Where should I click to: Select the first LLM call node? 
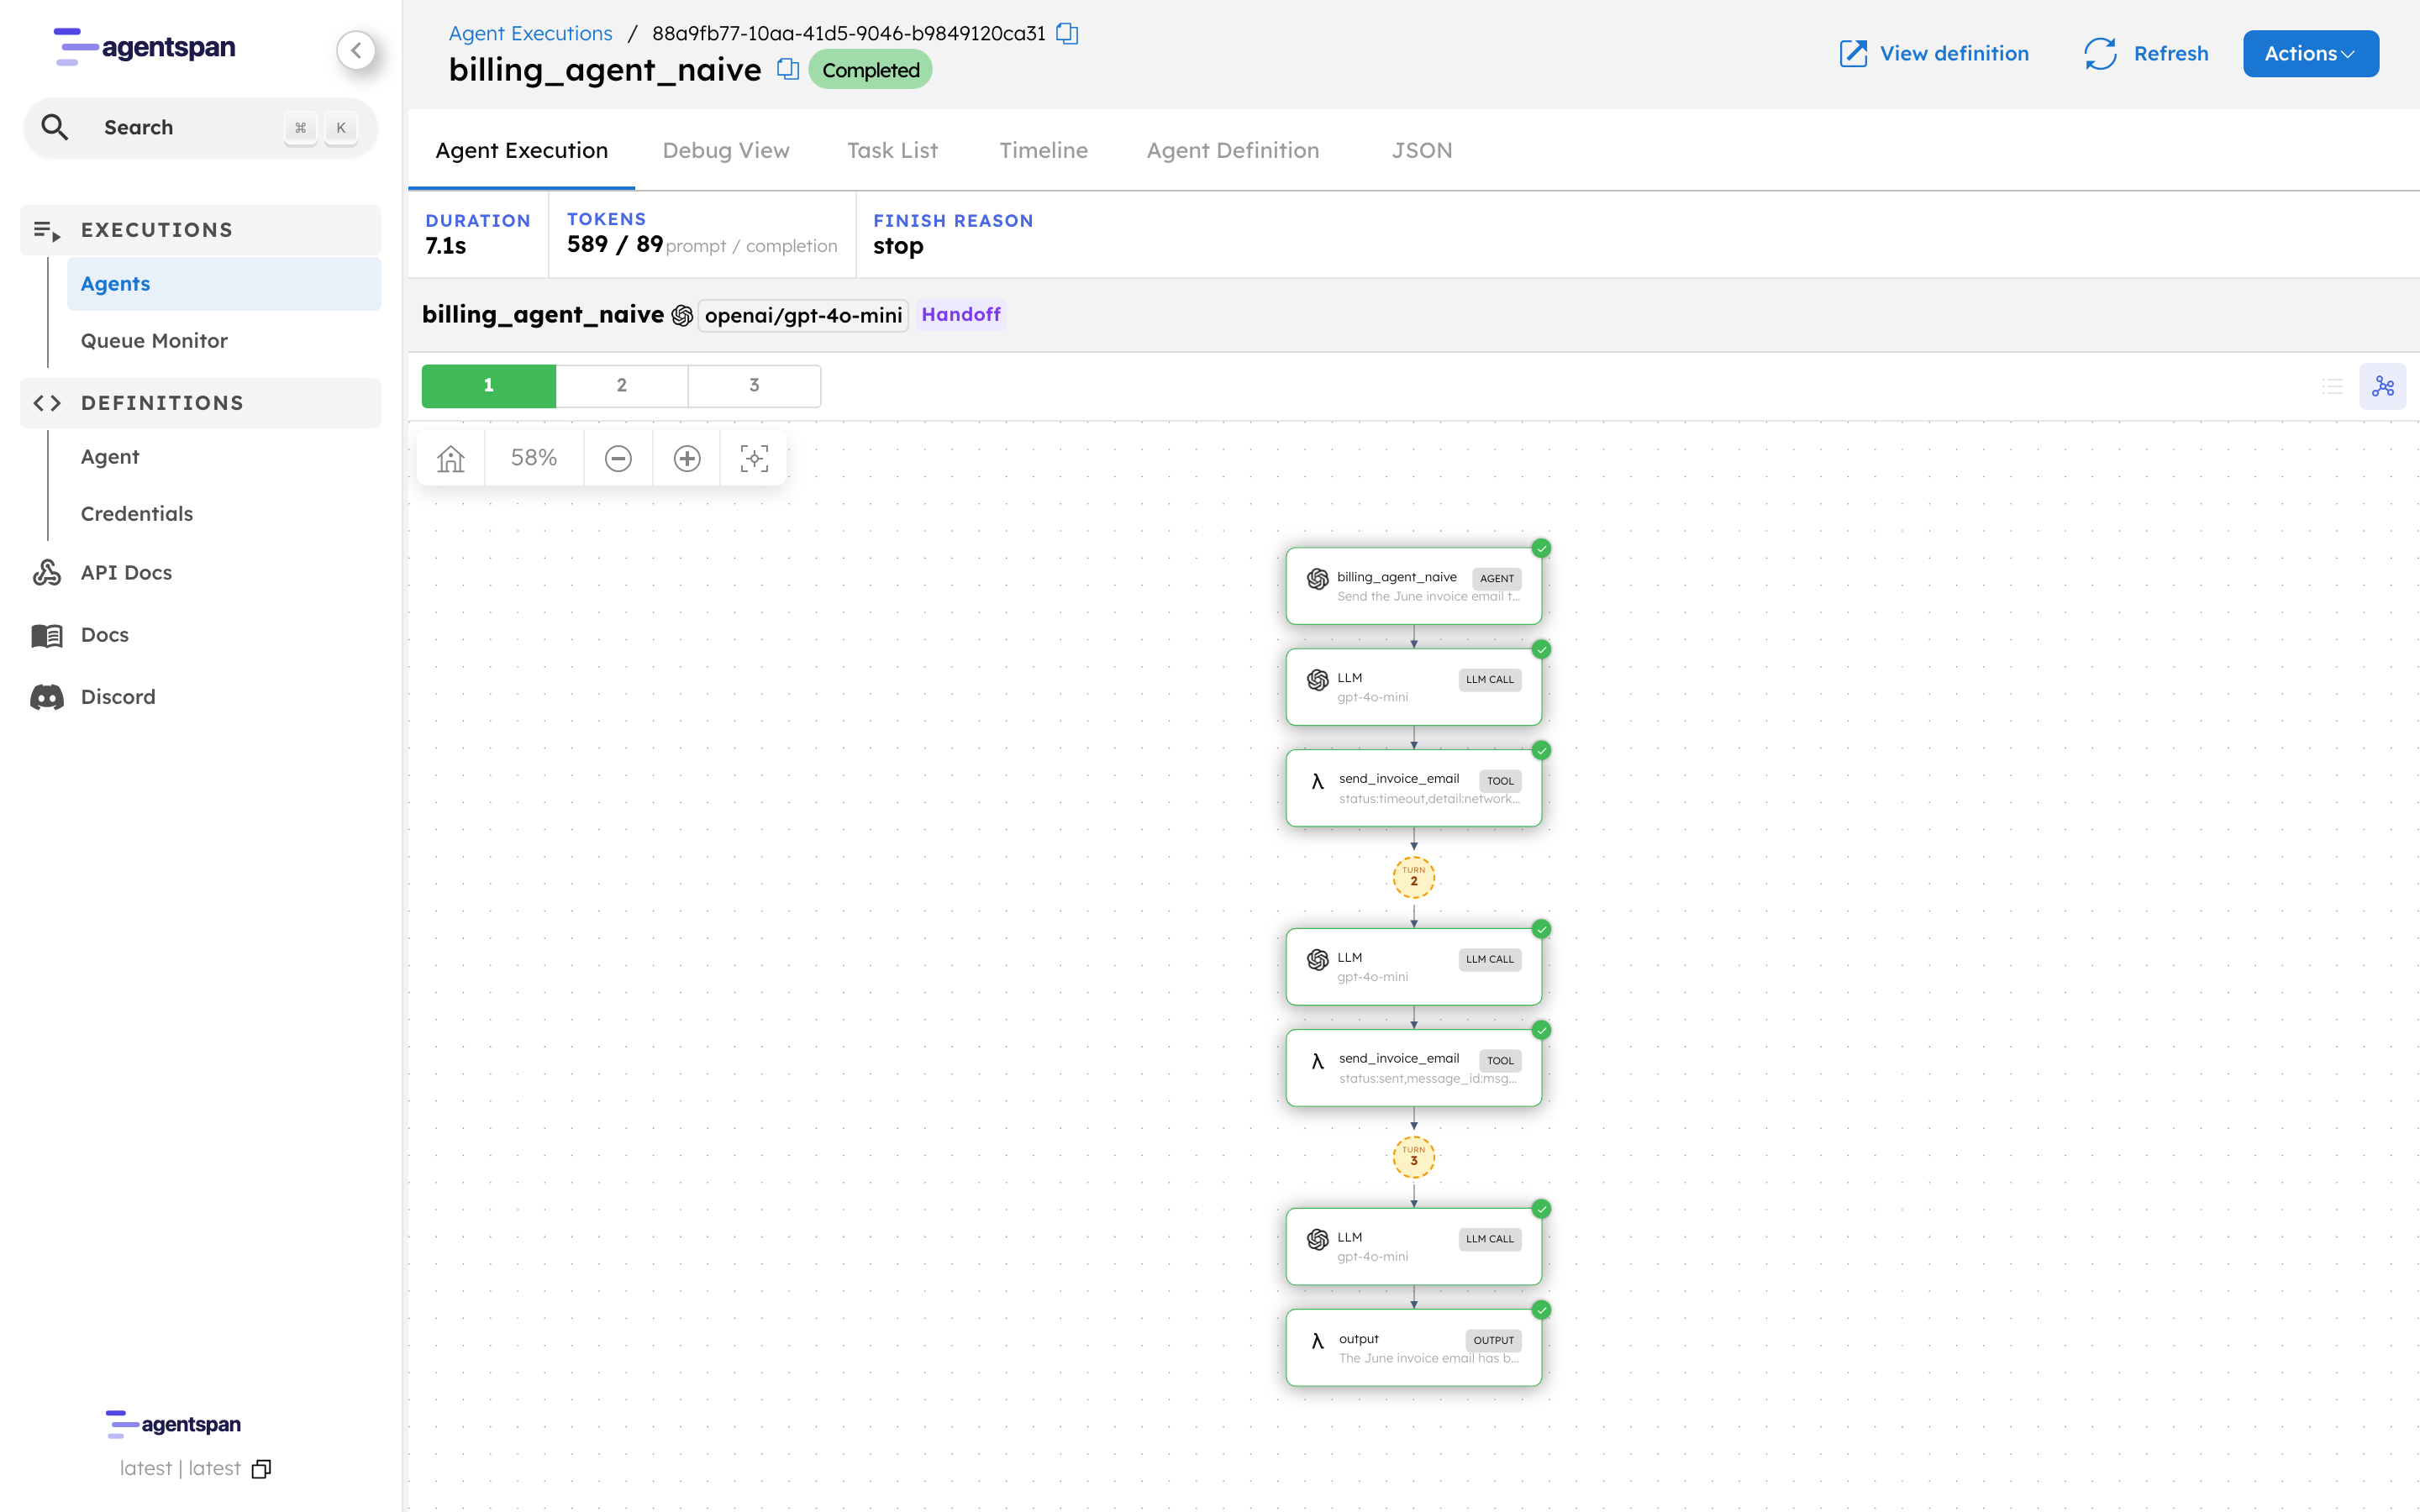click(x=1413, y=687)
